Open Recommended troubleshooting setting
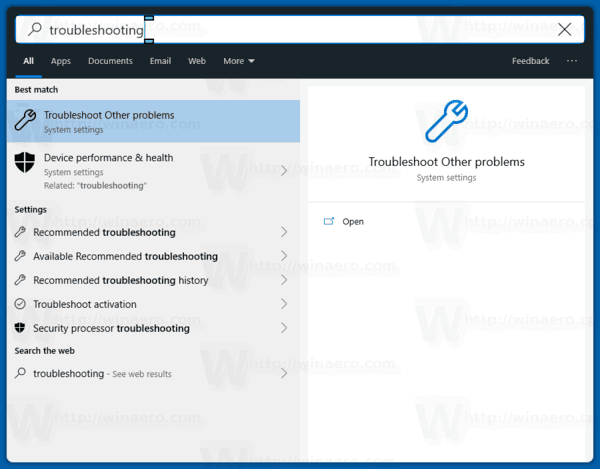Image resolution: width=600 pixels, height=469 pixels. click(153, 232)
